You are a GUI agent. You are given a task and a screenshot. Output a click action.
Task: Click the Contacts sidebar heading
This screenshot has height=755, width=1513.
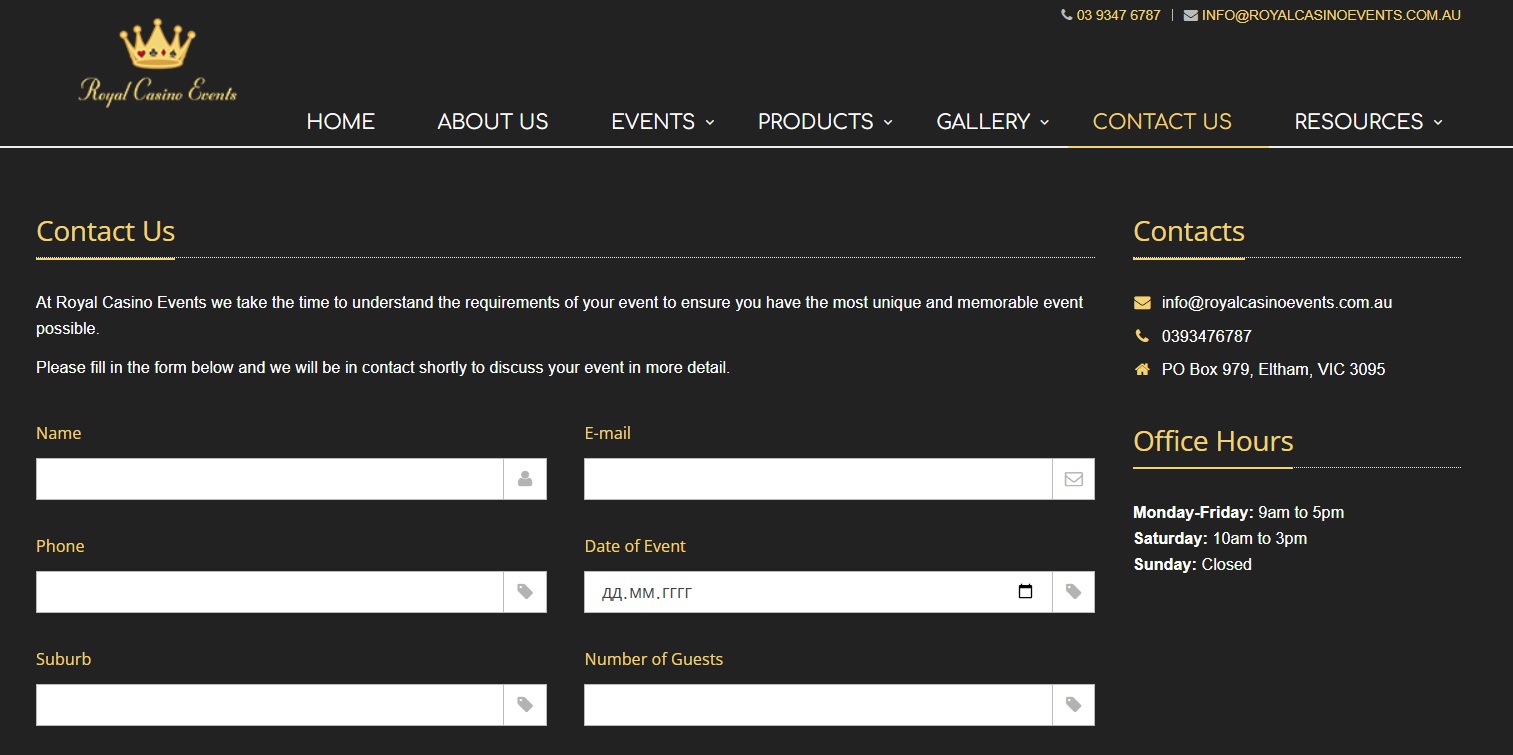(x=1189, y=231)
